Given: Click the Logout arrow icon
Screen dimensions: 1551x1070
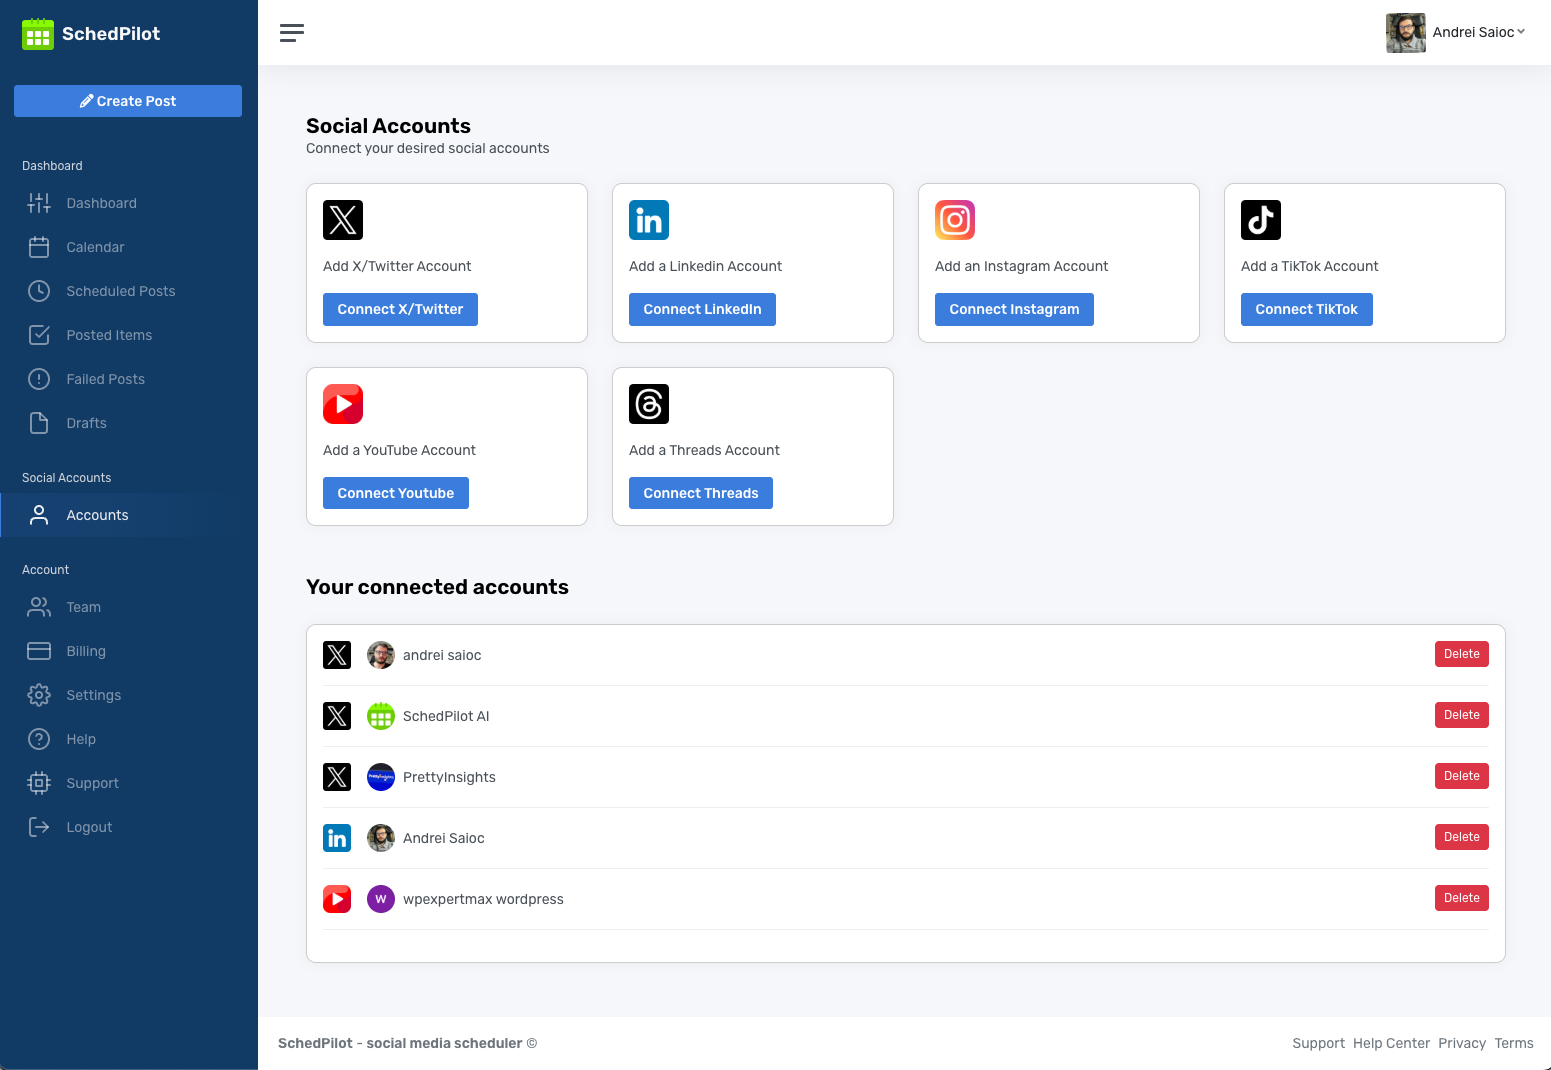Looking at the screenshot, I should pyautogui.click(x=39, y=827).
